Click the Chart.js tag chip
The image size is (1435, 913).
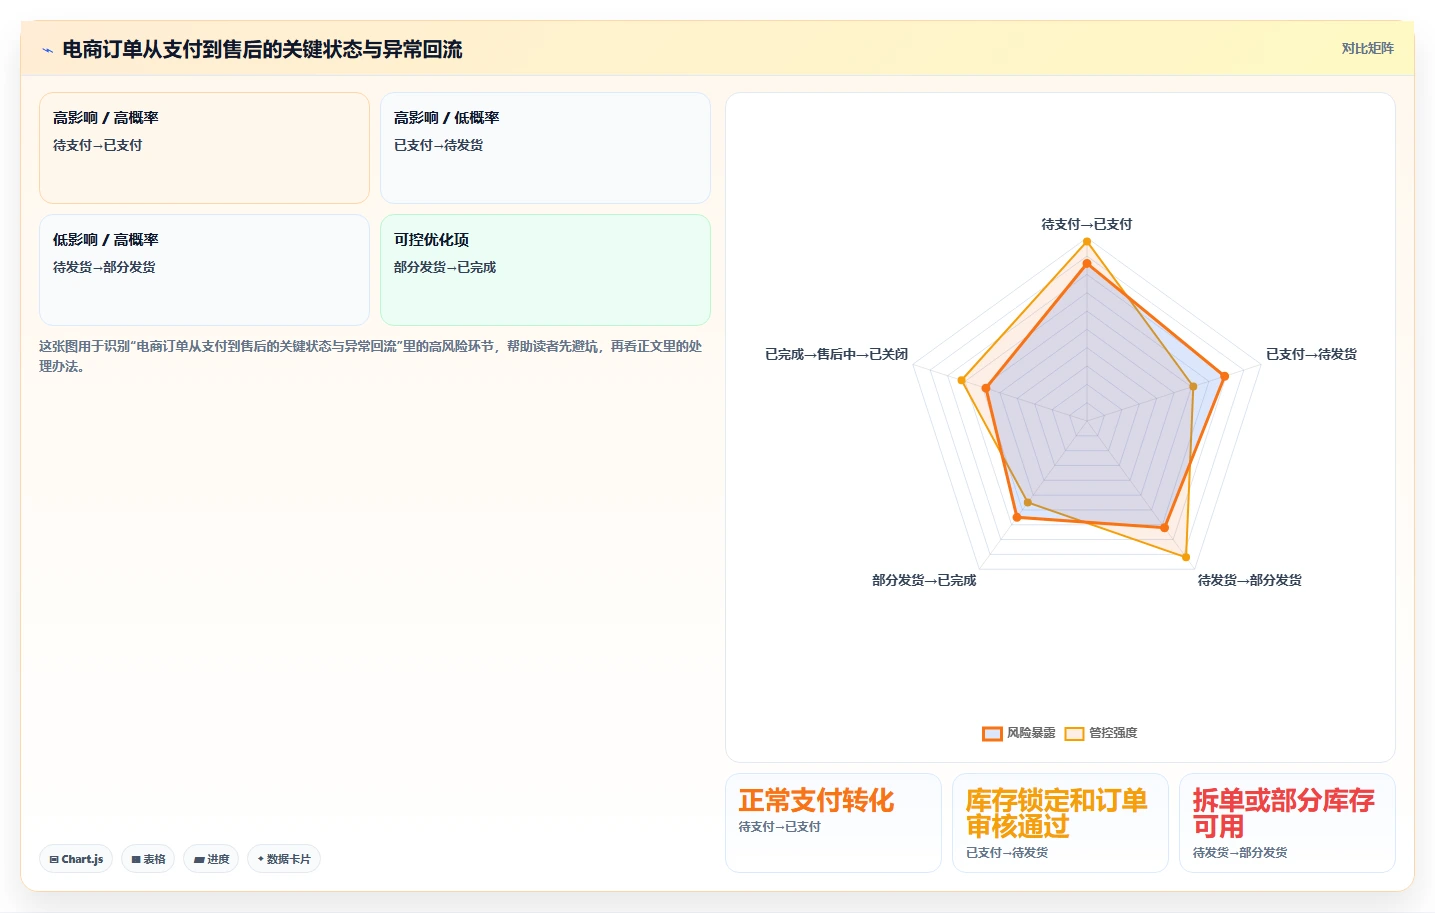76,859
